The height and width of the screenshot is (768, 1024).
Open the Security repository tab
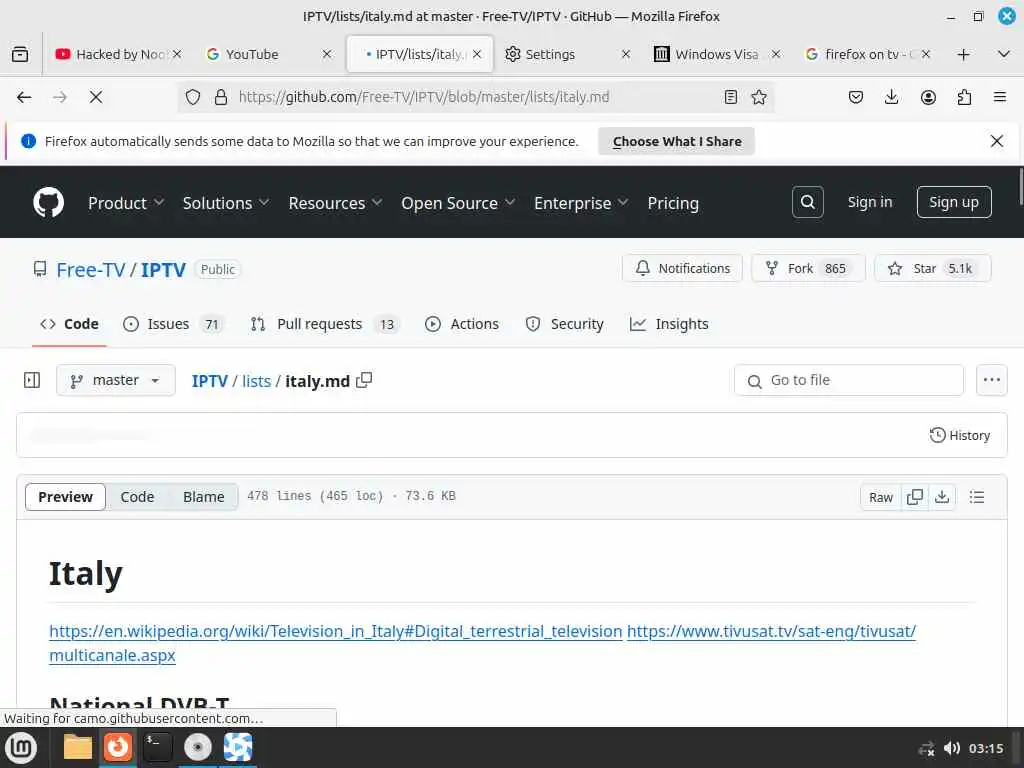point(565,324)
